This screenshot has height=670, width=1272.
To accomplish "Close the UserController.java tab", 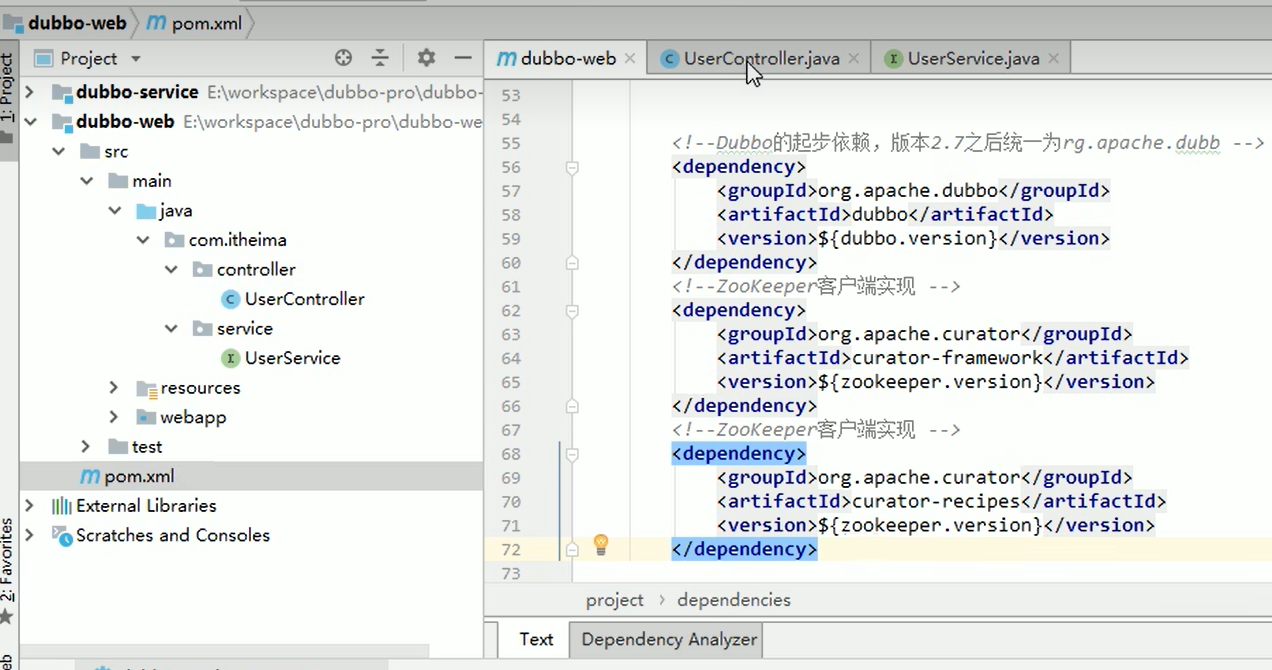I will point(853,59).
